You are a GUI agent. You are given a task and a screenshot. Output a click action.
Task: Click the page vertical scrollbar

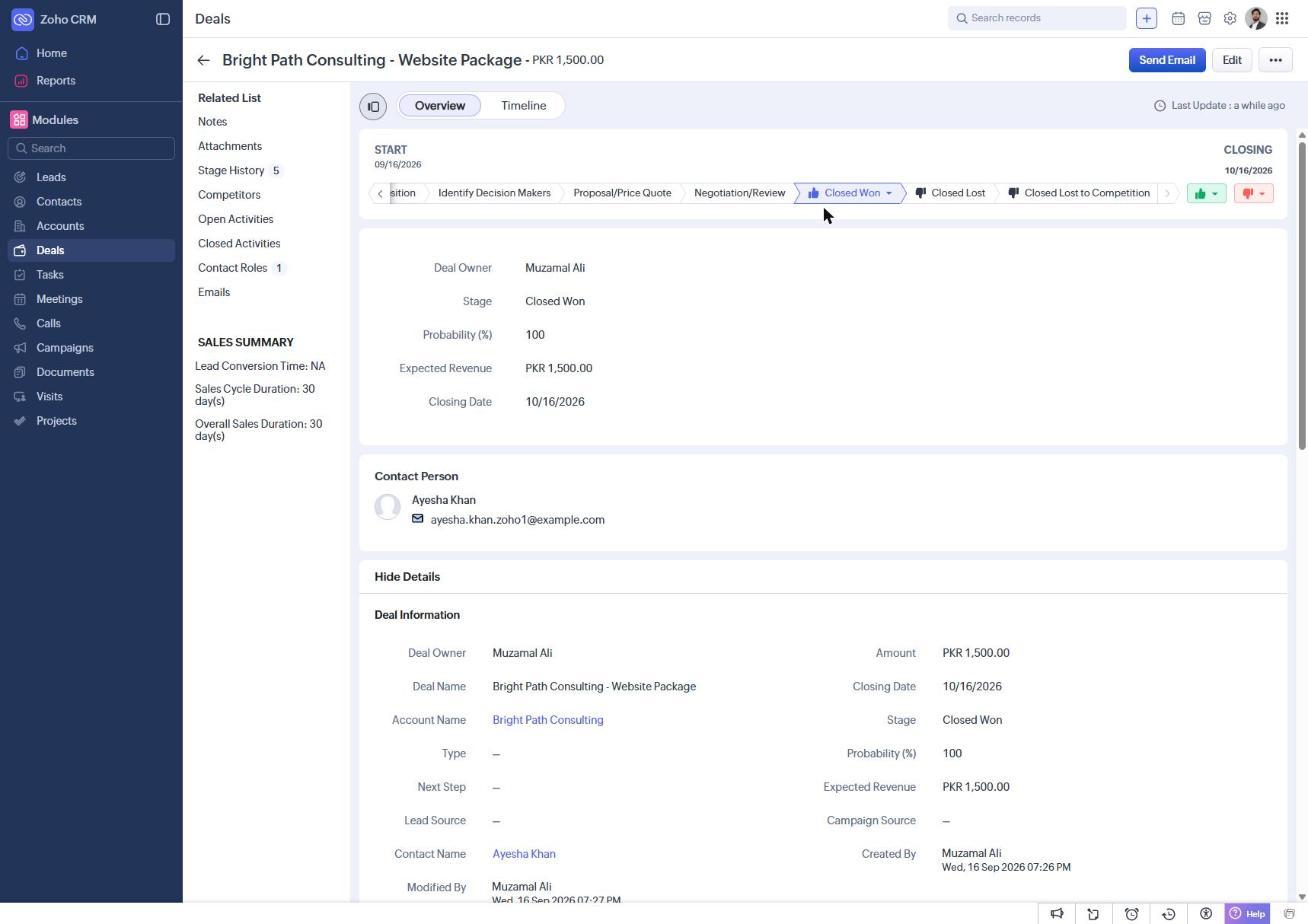1301,295
